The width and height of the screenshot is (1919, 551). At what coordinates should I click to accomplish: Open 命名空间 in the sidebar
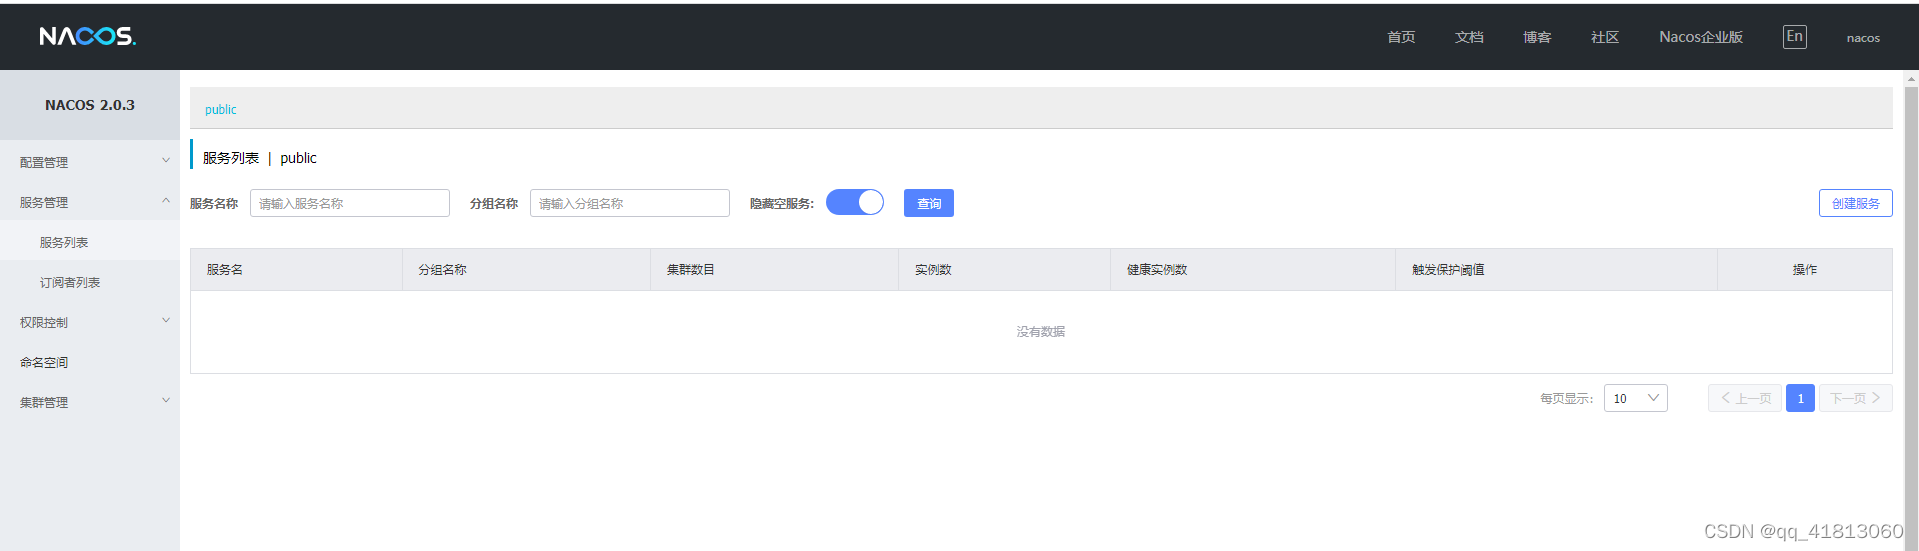(x=90, y=362)
